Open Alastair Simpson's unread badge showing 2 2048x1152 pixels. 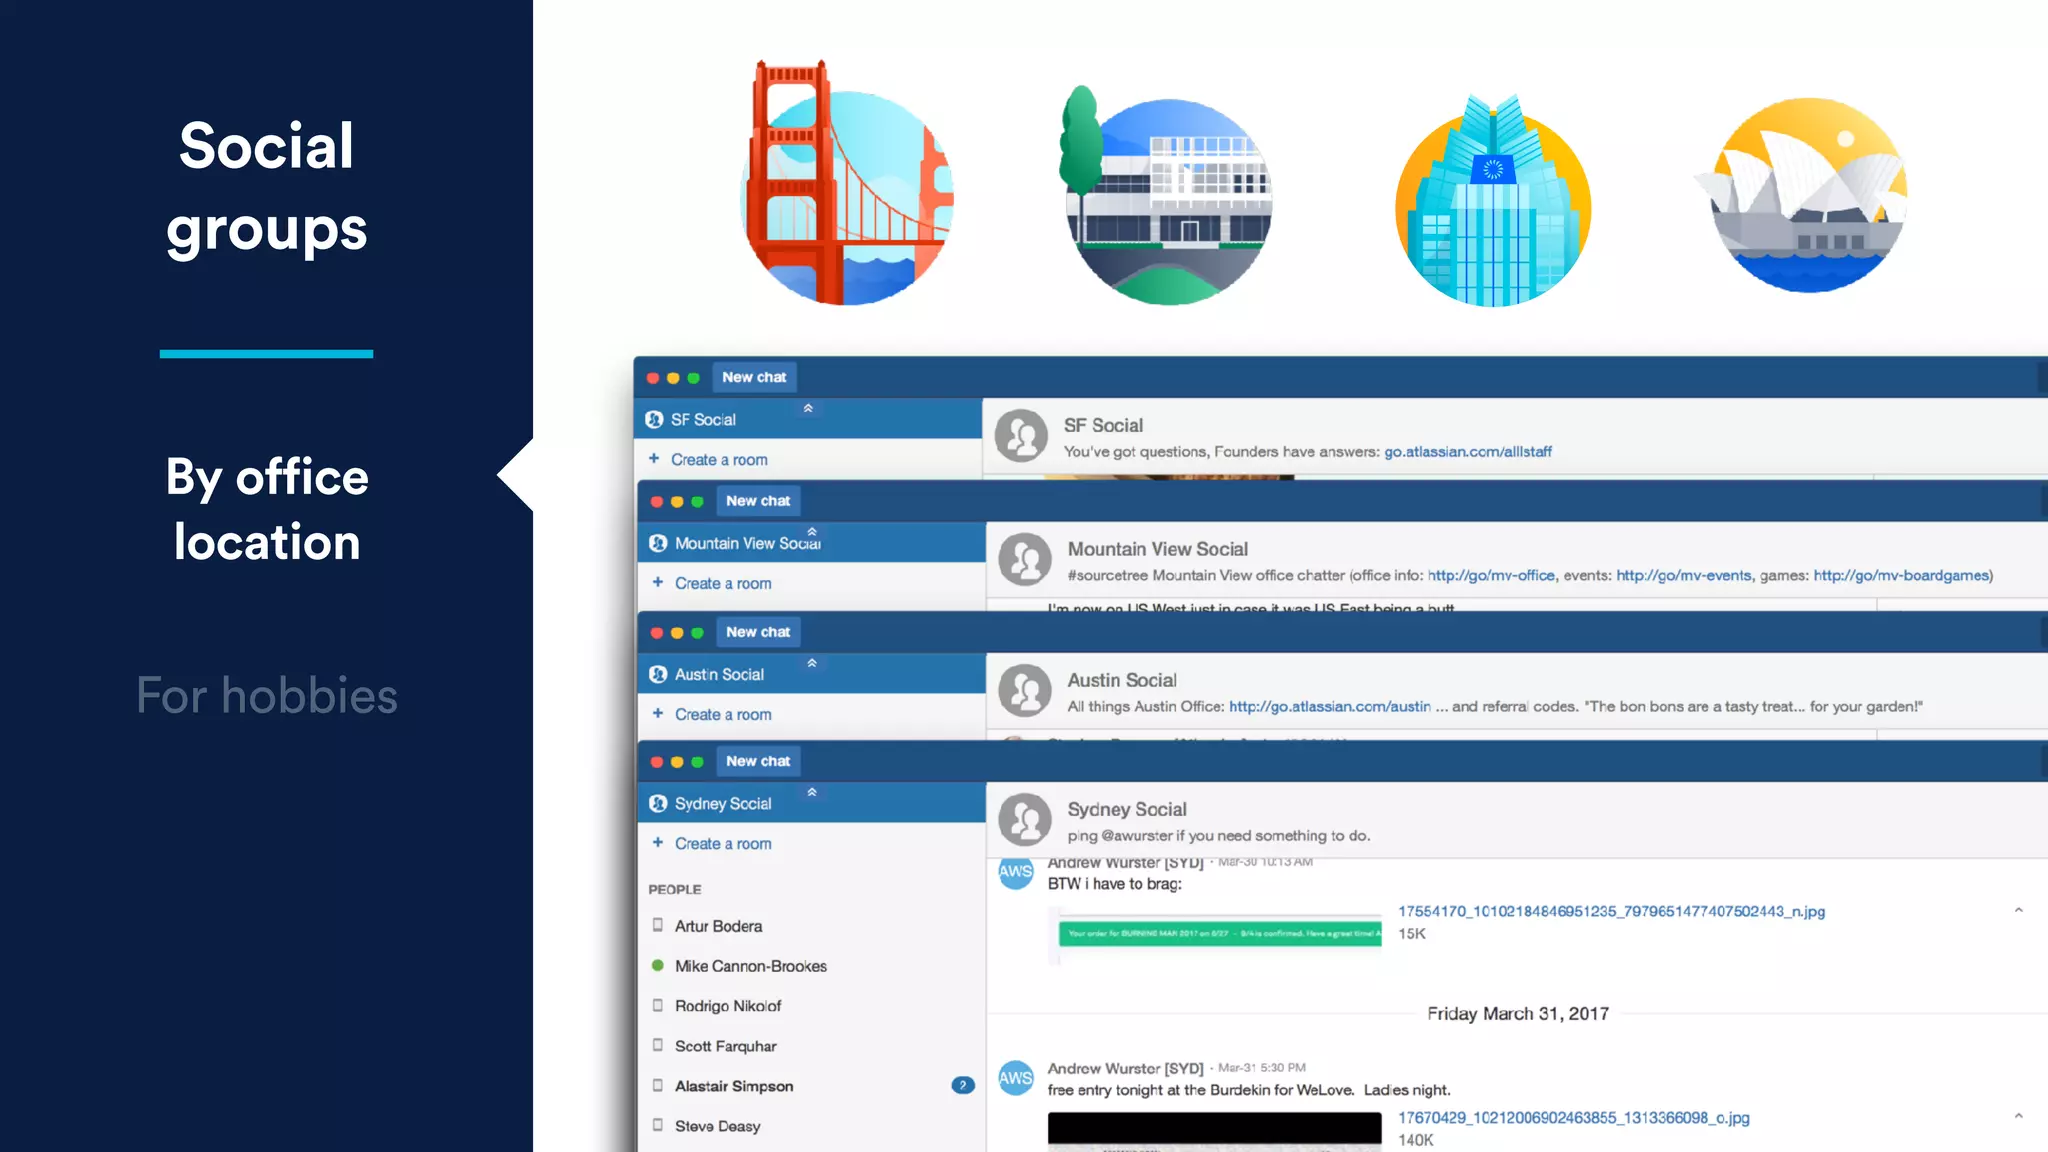click(x=962, y=1085)
